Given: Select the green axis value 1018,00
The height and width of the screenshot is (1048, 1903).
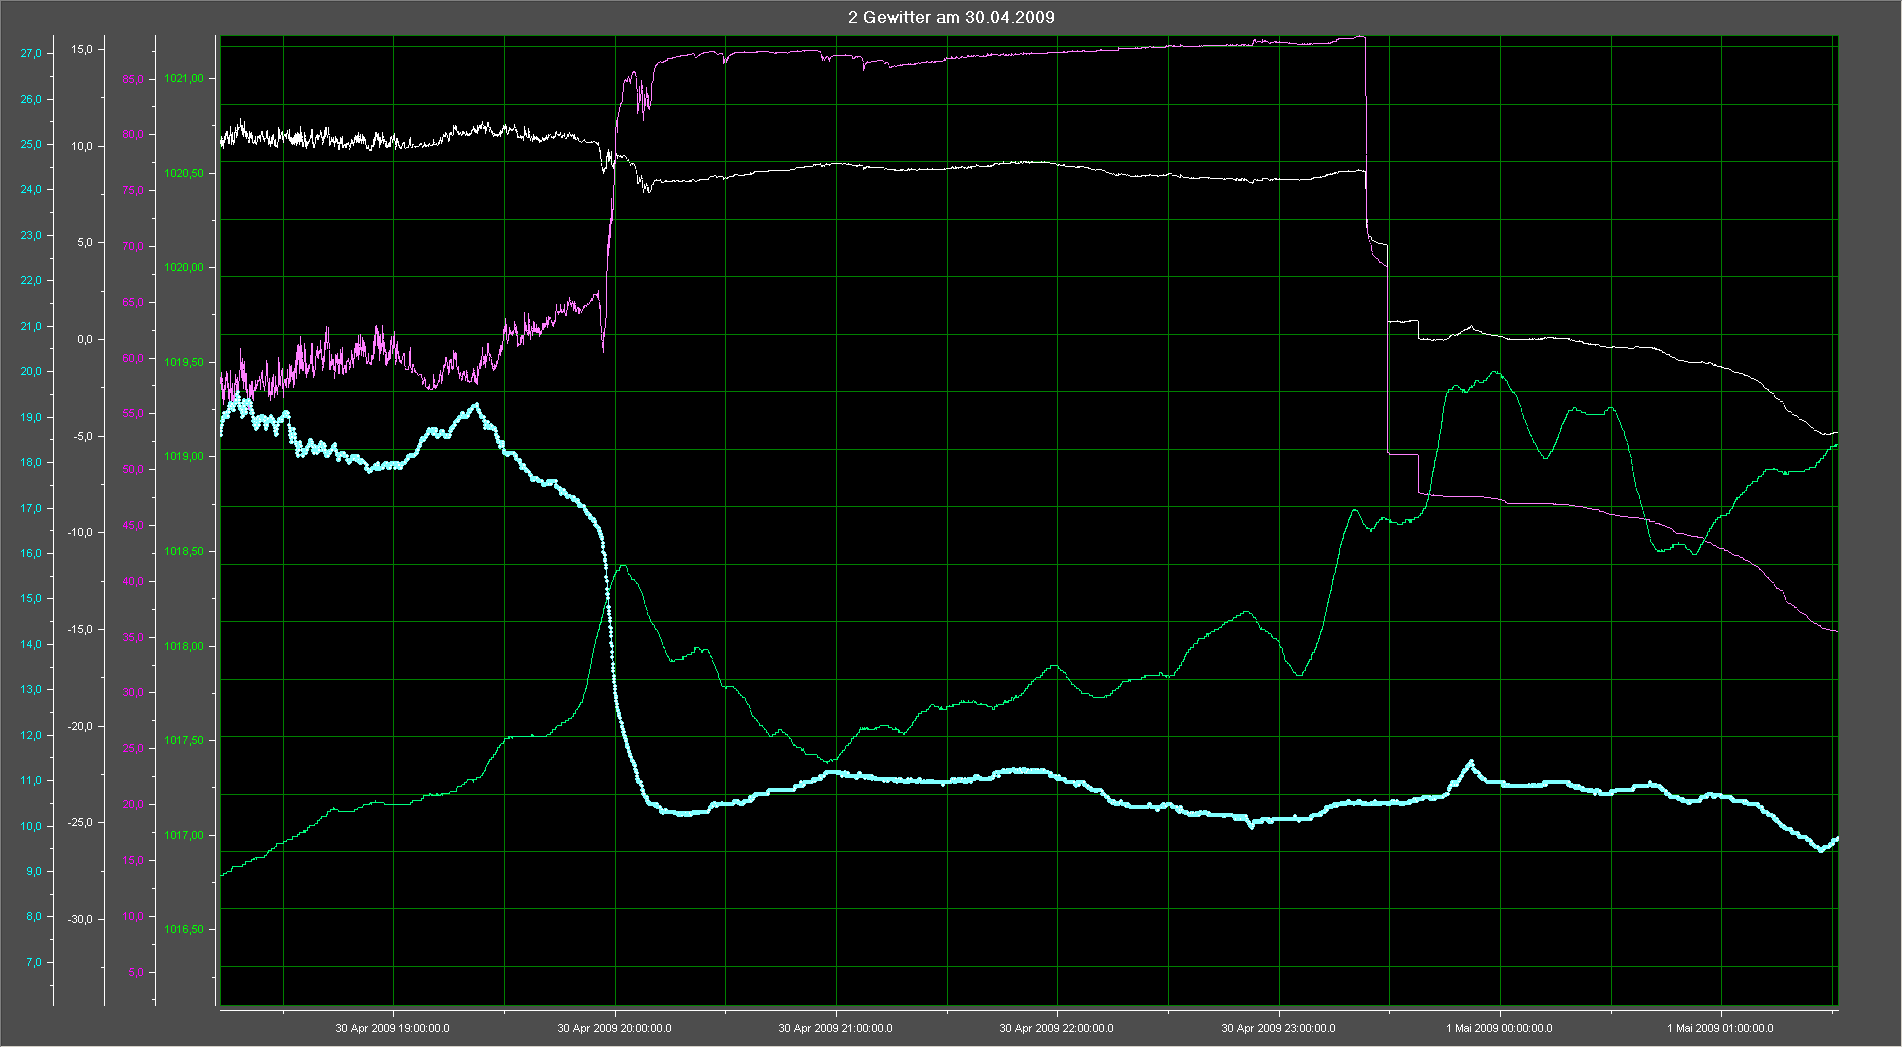Looking at the screenshot, I should click(x=184, y=646).
